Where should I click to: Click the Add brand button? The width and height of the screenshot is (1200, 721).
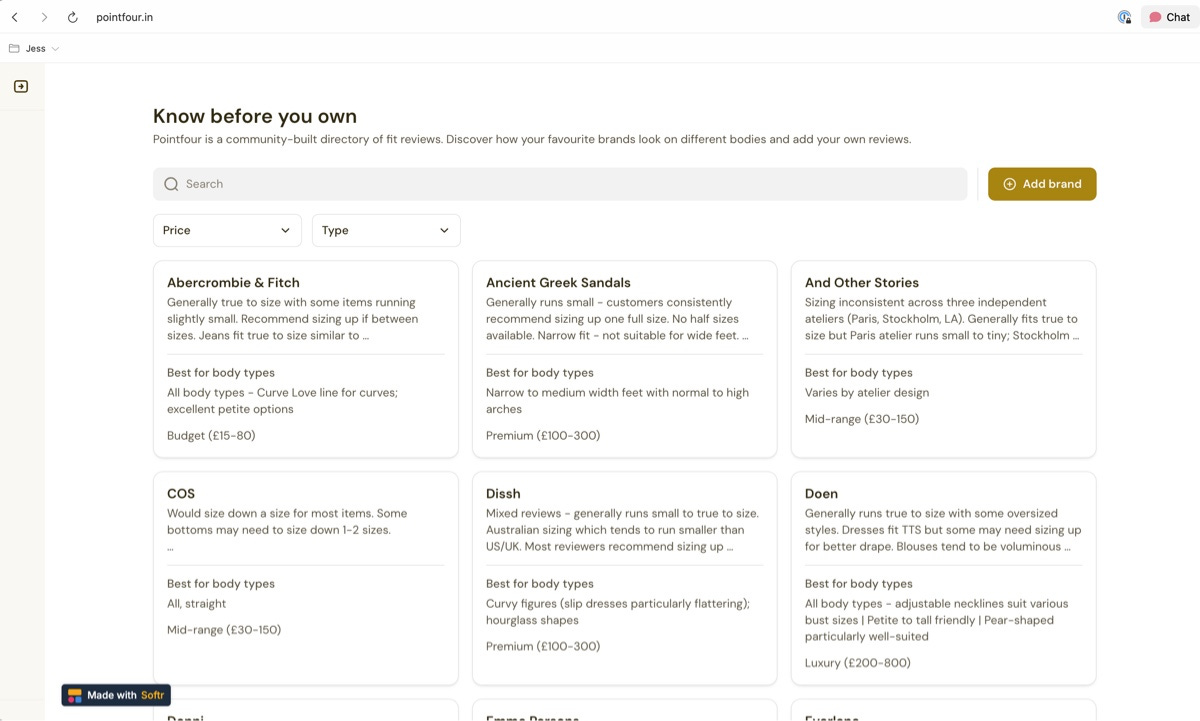(1042, 184)
